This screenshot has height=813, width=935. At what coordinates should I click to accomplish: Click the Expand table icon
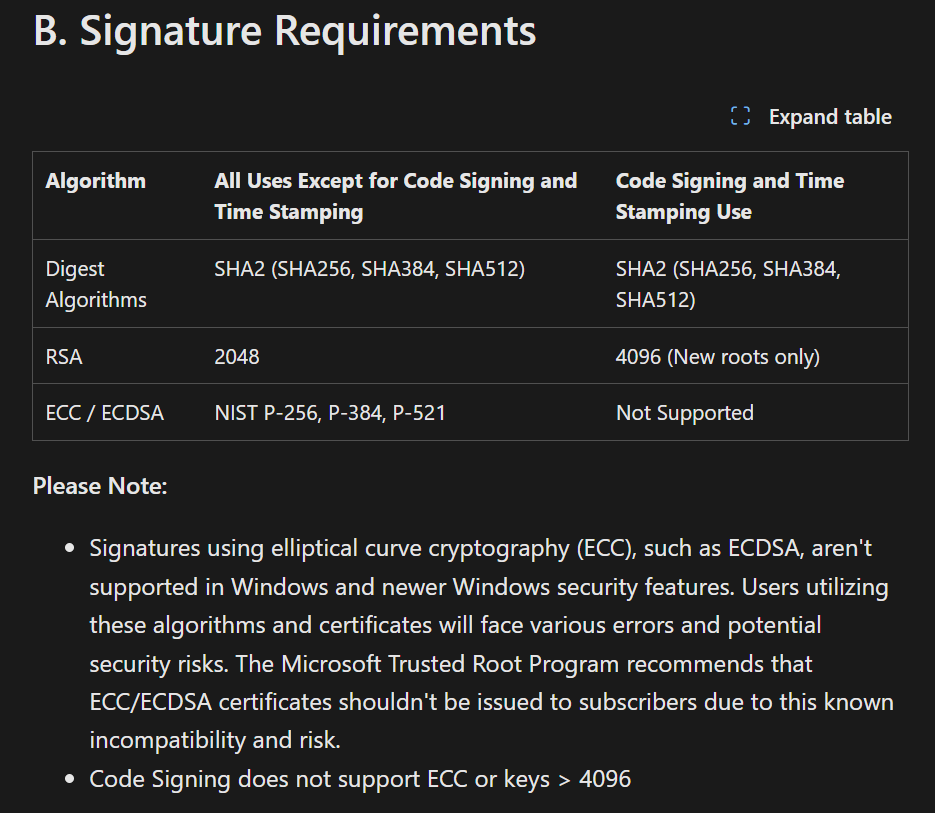click(740, 116)
